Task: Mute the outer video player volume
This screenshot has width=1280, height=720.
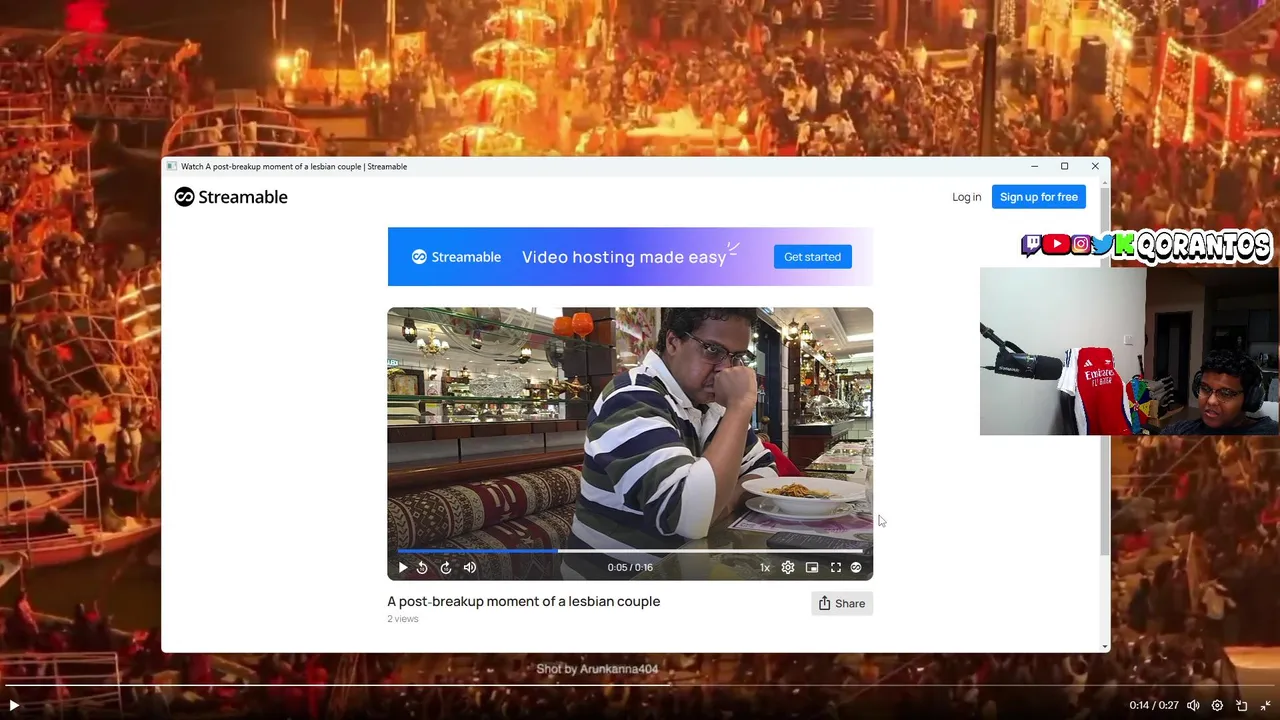Action: coord(1193,705)
